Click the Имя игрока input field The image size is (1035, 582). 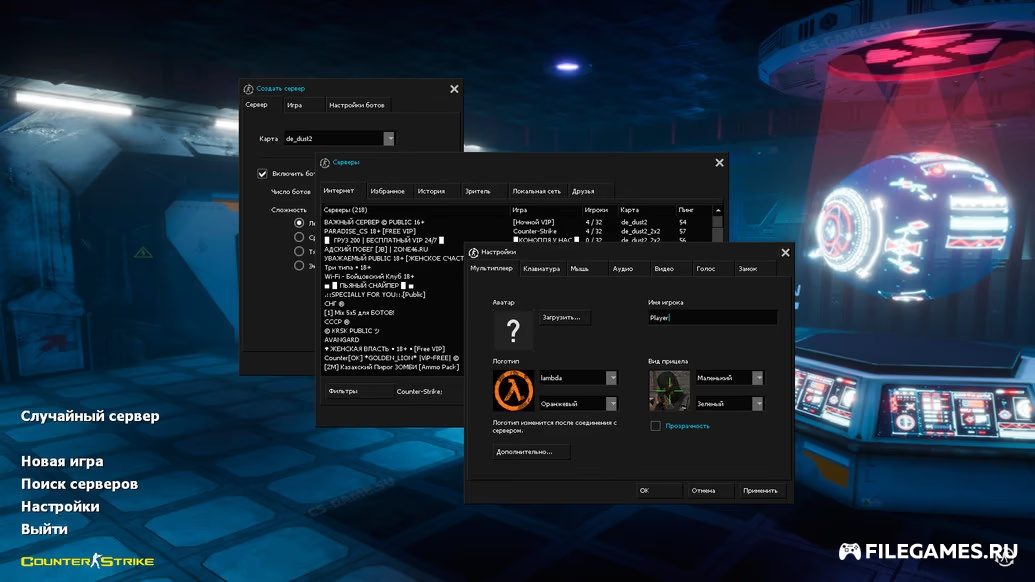coord(712,318)
